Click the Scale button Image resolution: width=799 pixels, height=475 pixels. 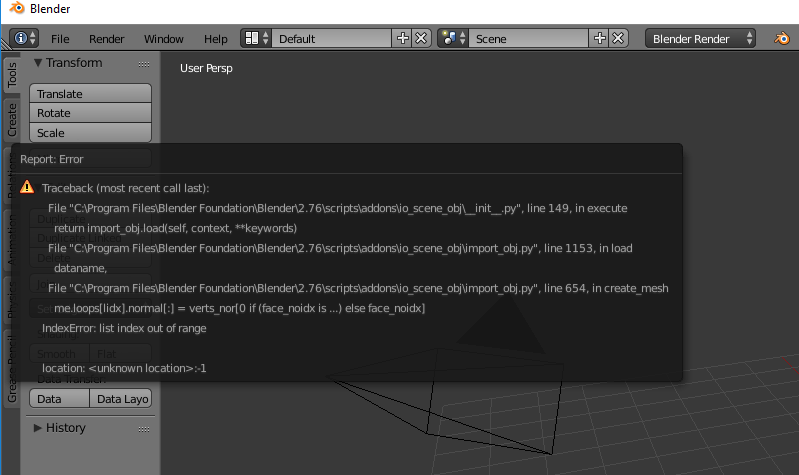[x=90, y=133]
